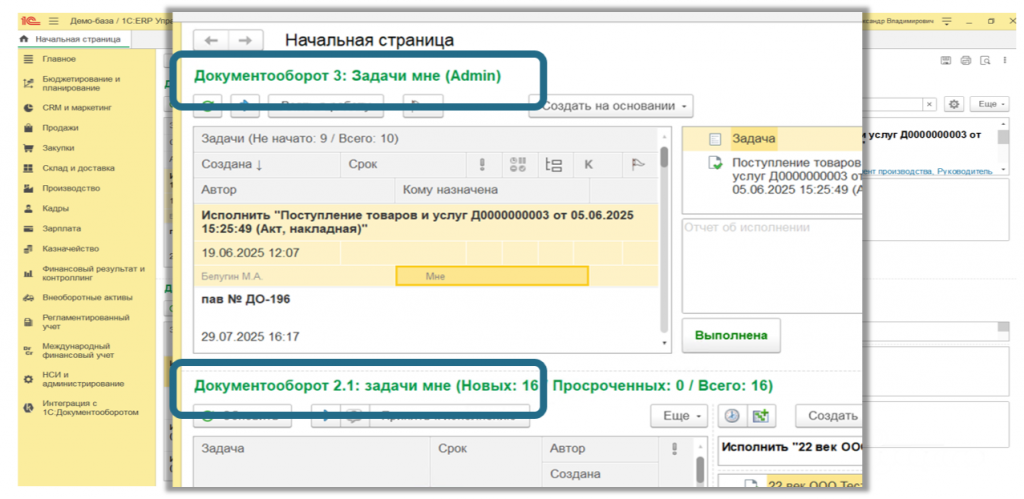Click the down arrow of the background list scrollbar

pyautogui.click(x=1002, y=170)
